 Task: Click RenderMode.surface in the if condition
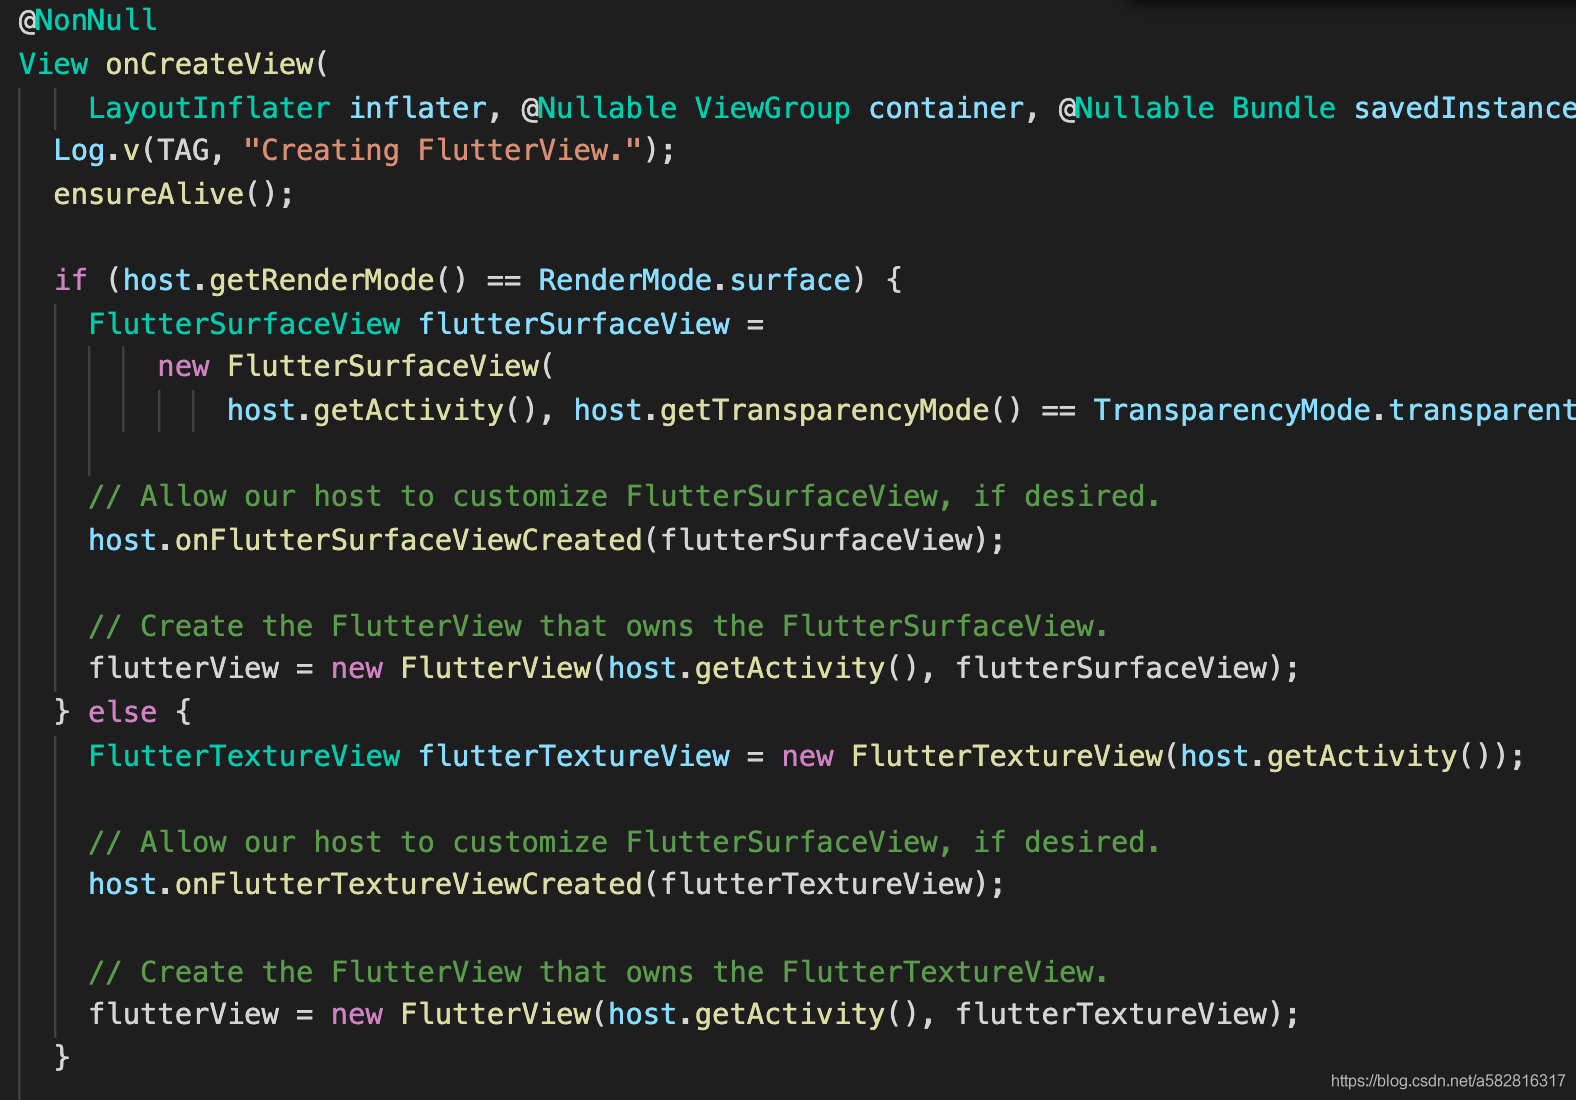[694, 280]
